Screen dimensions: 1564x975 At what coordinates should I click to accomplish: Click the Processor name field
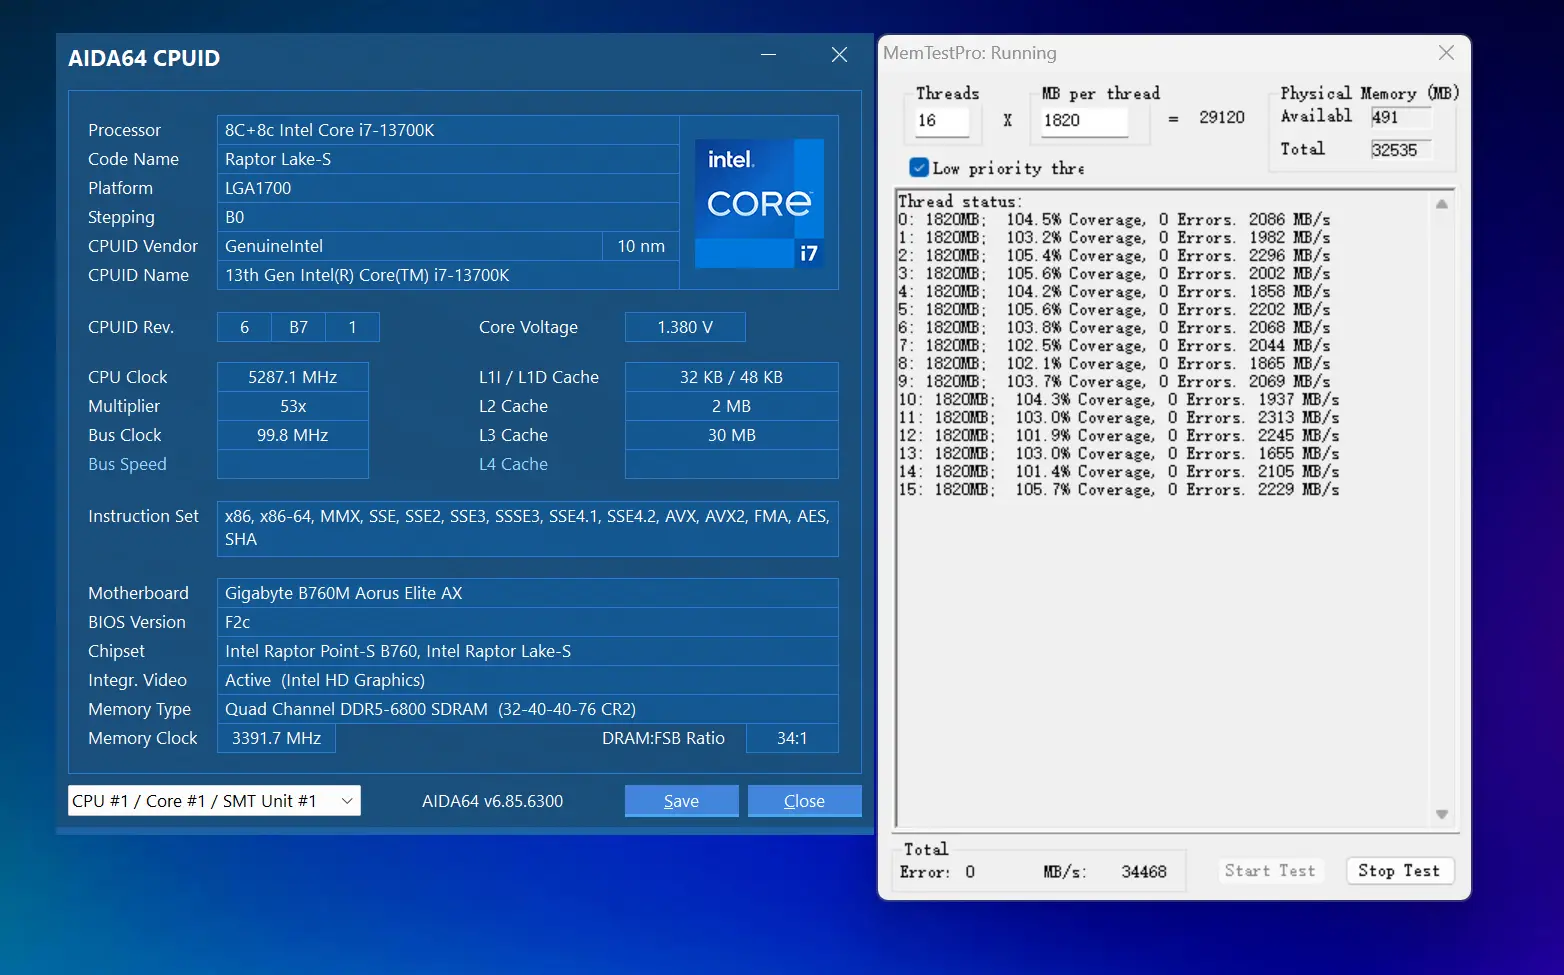pos(447,130)
